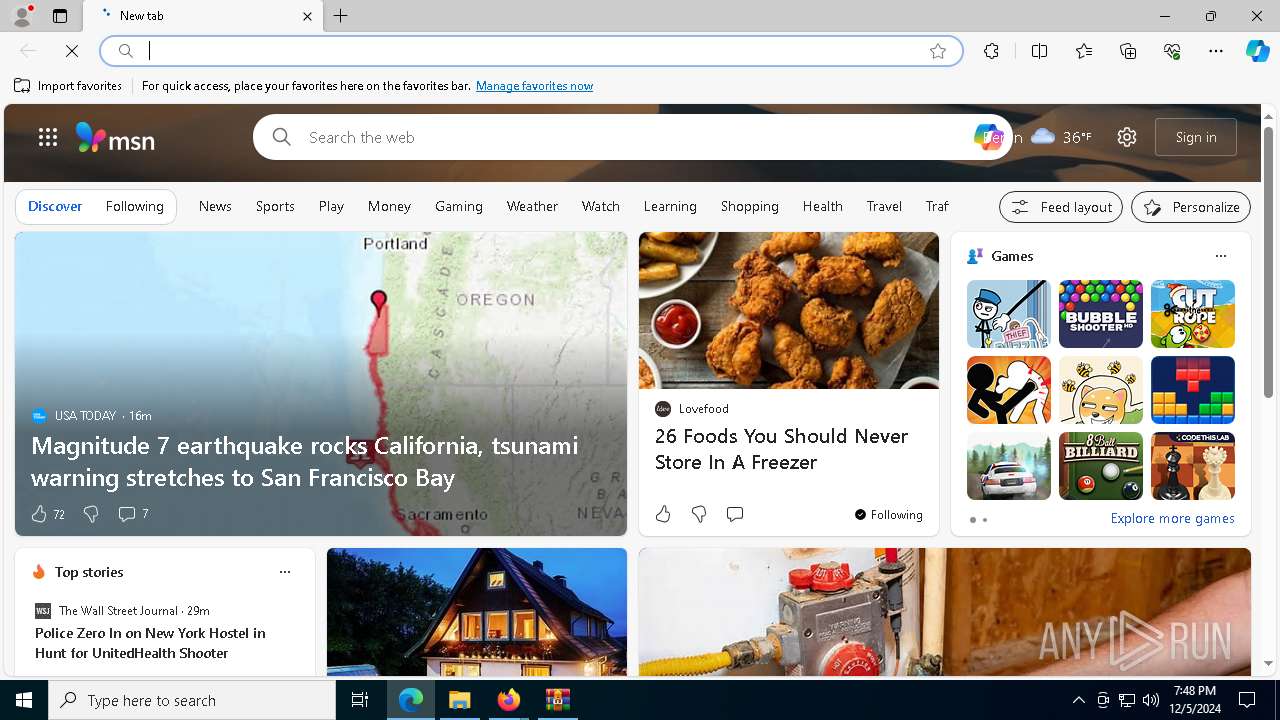Open Firefox from the taskbar

[x=509, y=700]
